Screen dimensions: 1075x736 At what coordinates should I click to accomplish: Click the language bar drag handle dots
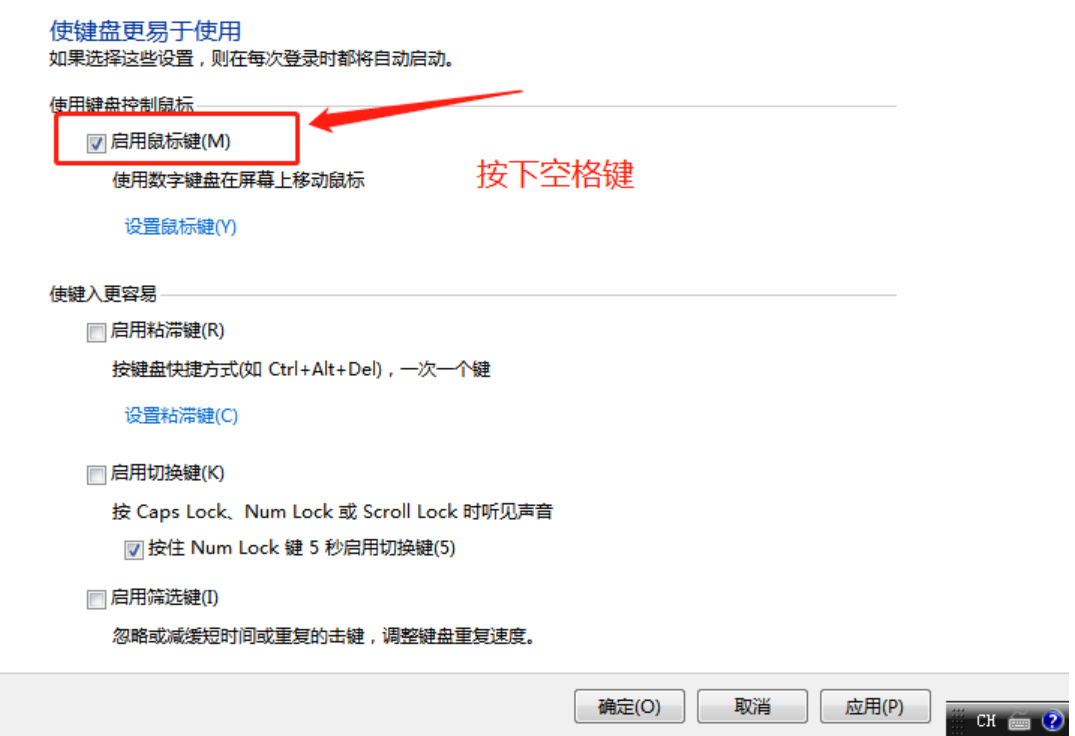tap(958, 720)
